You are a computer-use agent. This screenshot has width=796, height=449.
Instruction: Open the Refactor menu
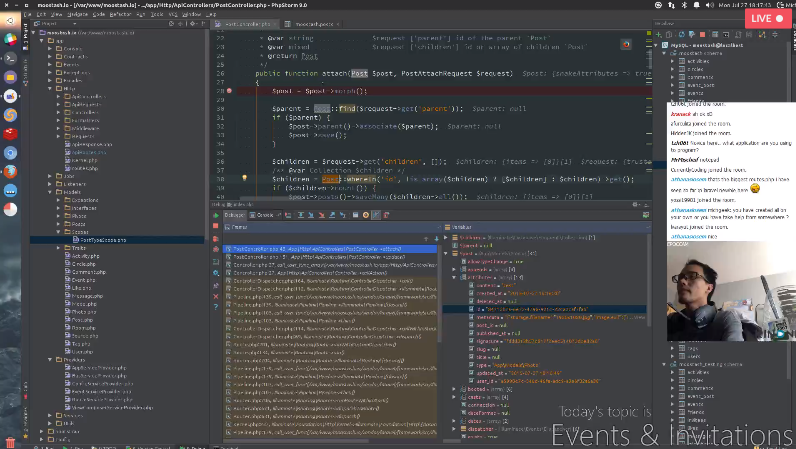coord(120,14)
